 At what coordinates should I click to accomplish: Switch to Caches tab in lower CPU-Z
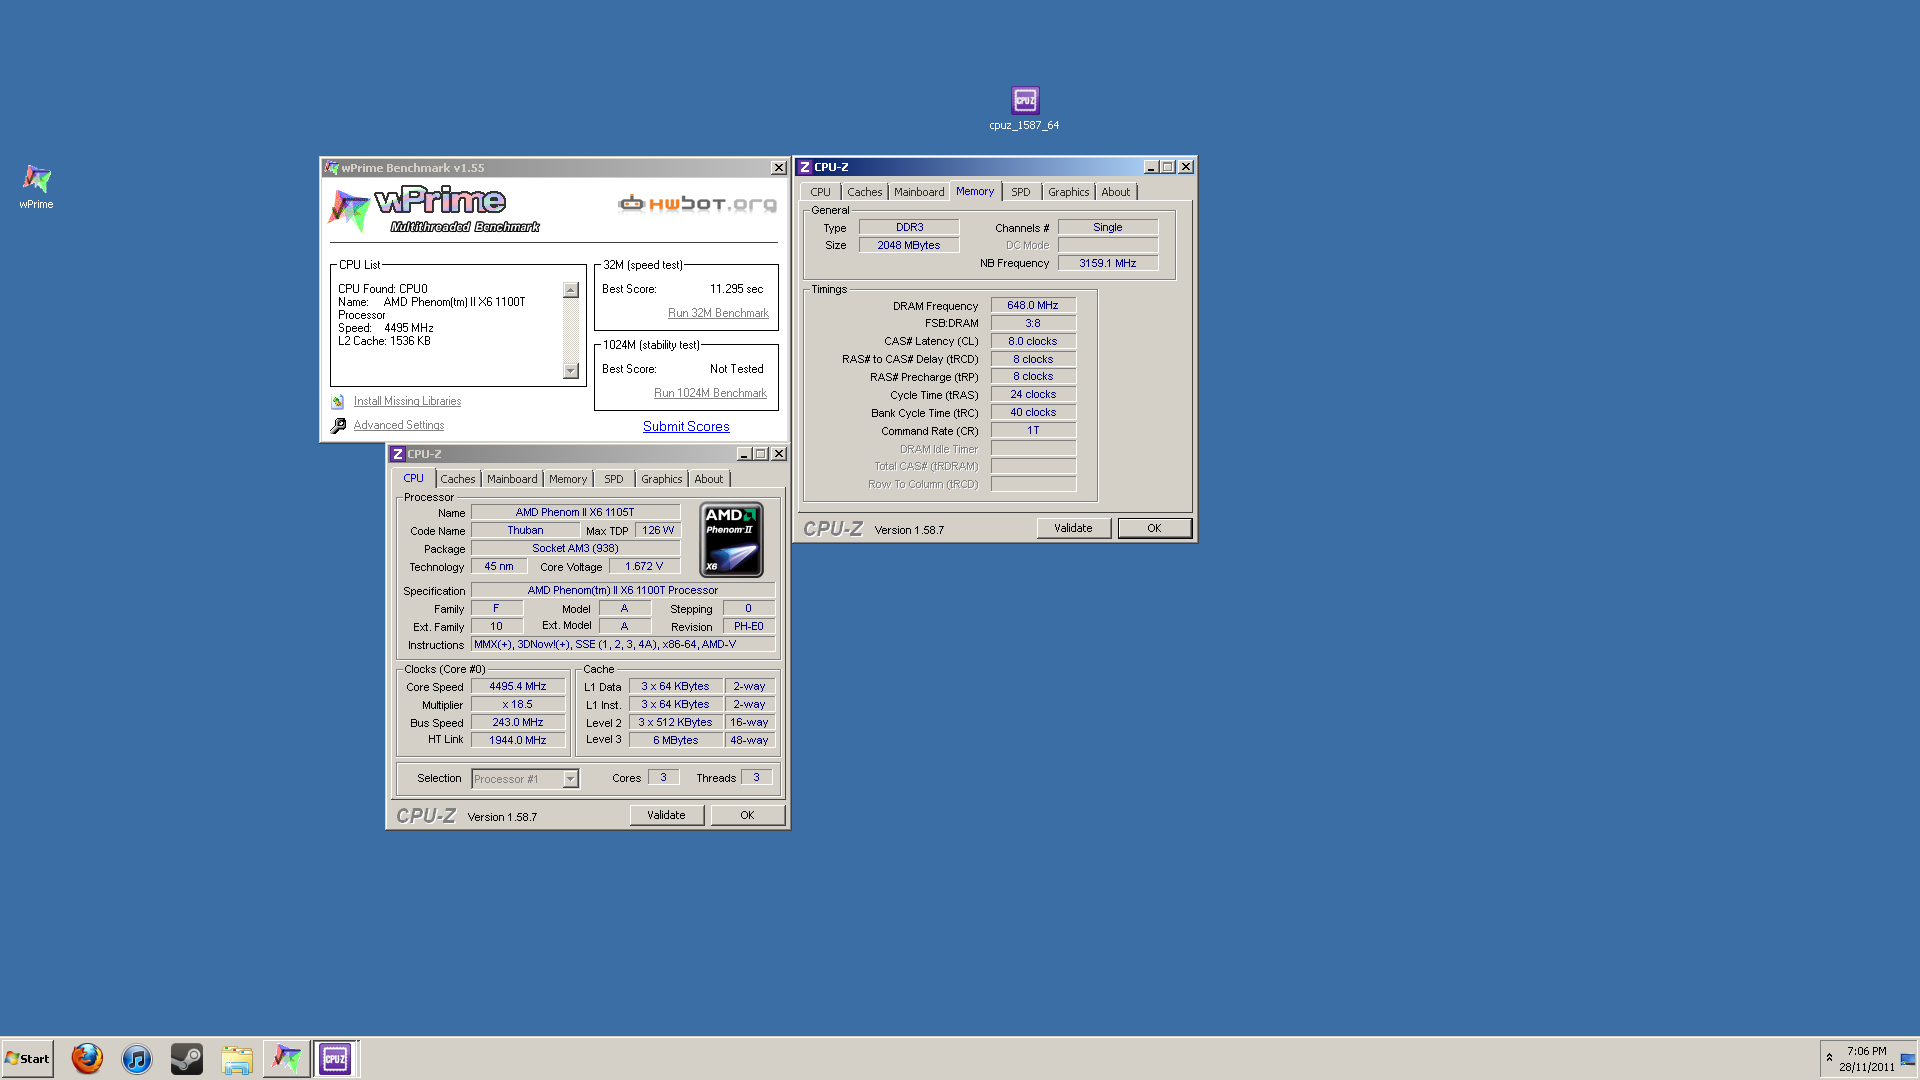(x=458, y=479)
